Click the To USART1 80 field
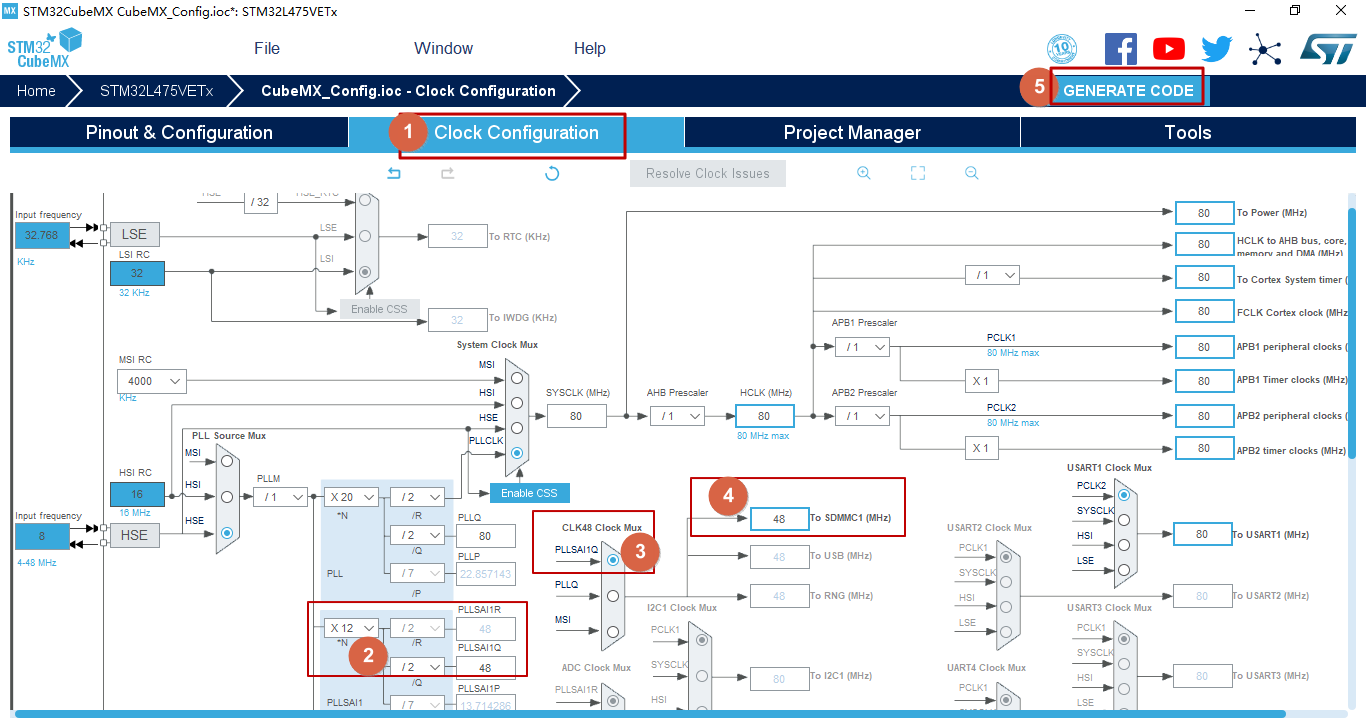 (1203, 534)
